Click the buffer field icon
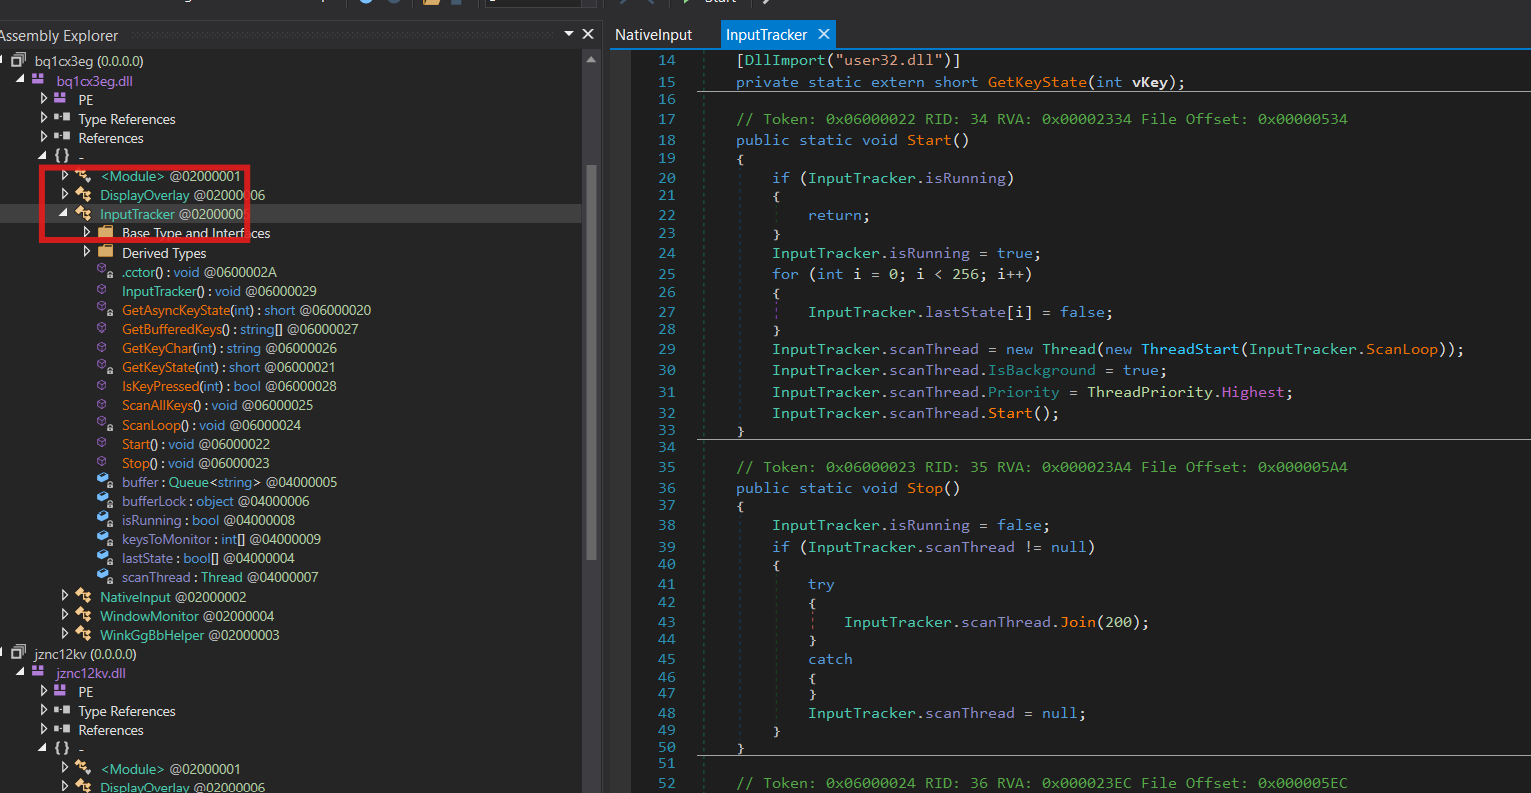1531x793 pixels. [104, 482]
